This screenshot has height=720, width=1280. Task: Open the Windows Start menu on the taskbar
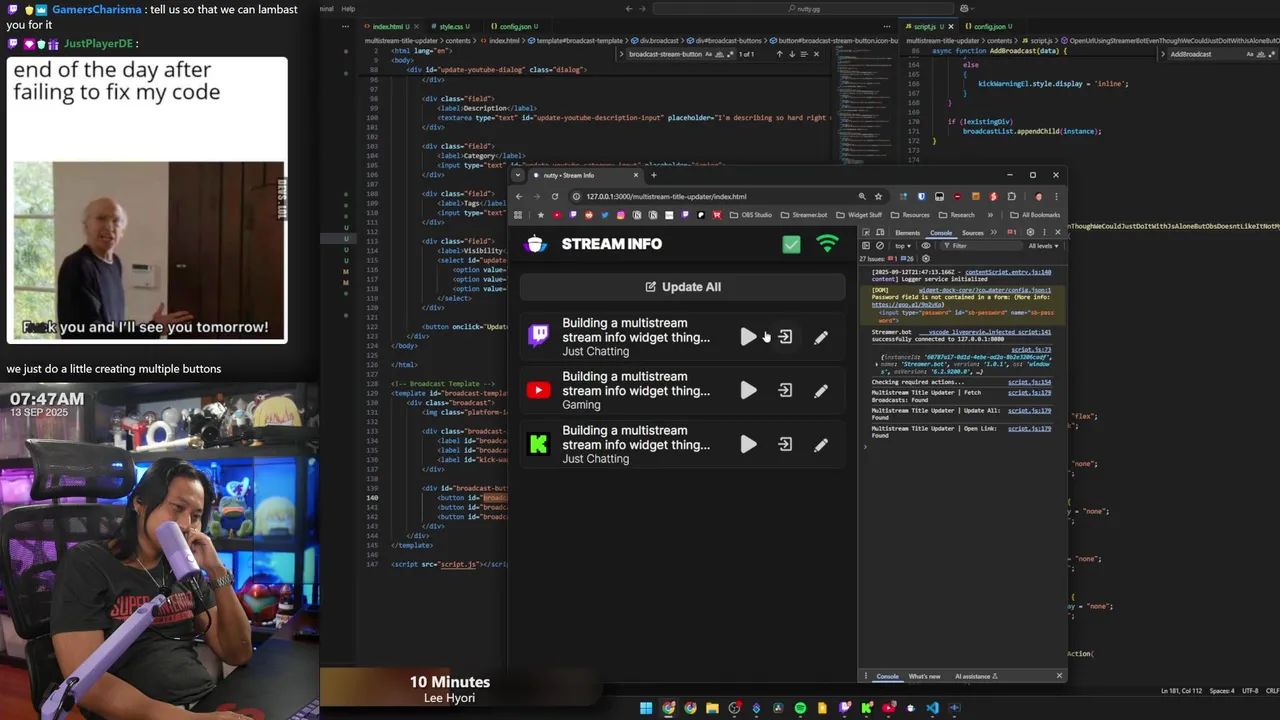coord(646,708)
